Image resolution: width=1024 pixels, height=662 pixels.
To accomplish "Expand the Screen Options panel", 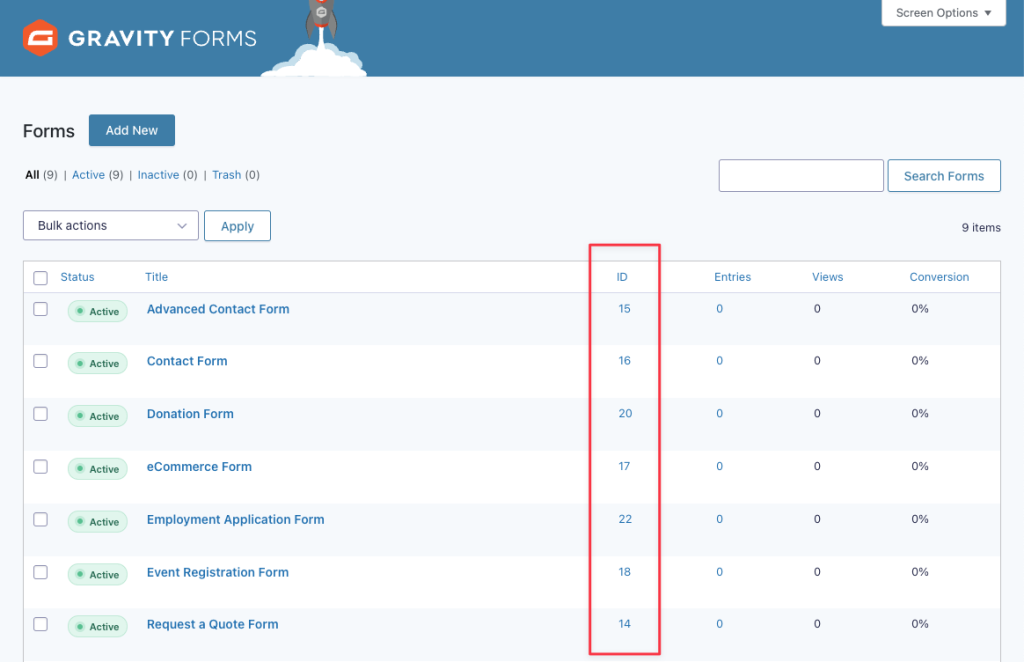I will pyautogui.click(x=943, y=13).
